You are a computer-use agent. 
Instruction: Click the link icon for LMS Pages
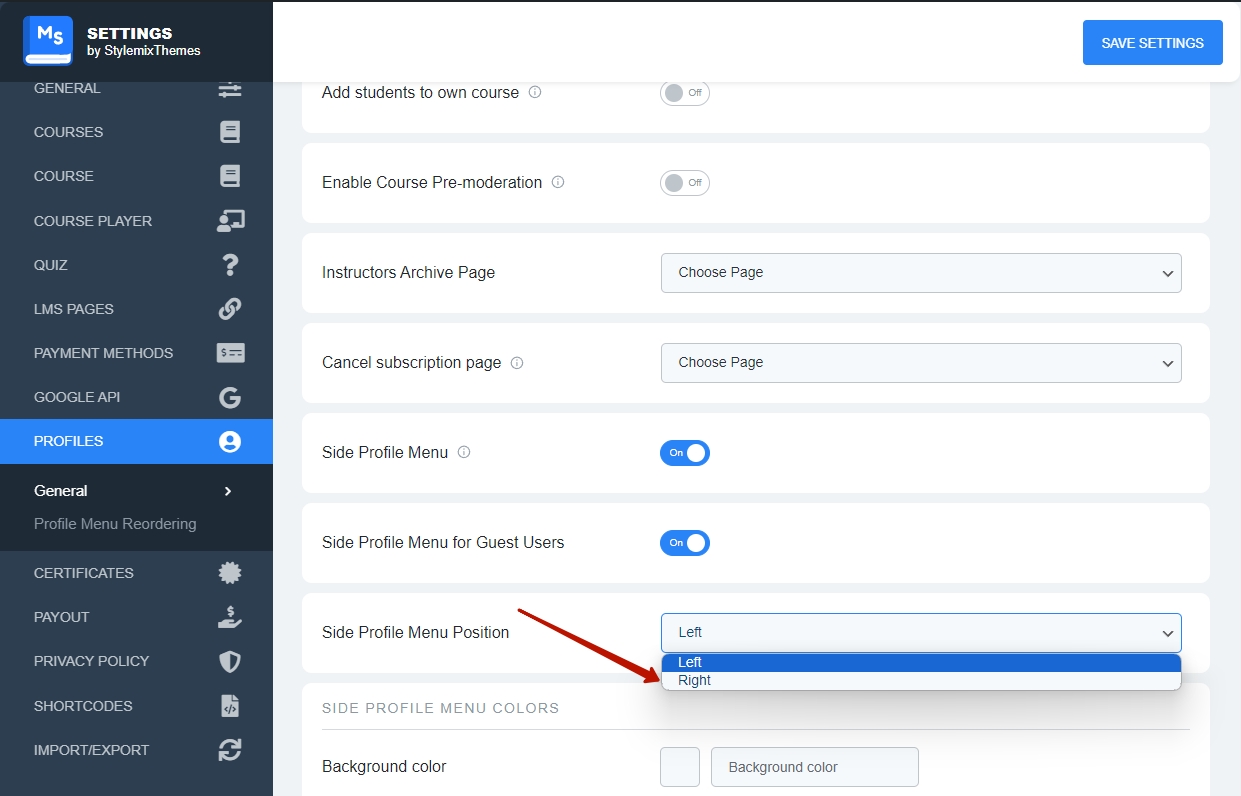coord(230,309)
